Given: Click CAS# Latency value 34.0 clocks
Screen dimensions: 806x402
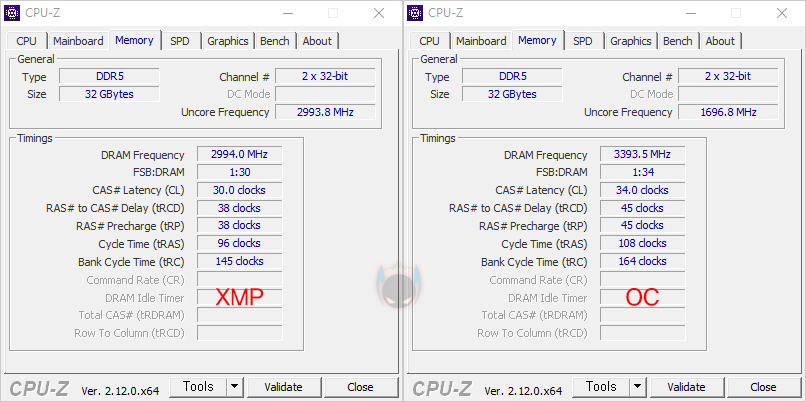Looking at the screenshot, I should [x=643, y=190].
